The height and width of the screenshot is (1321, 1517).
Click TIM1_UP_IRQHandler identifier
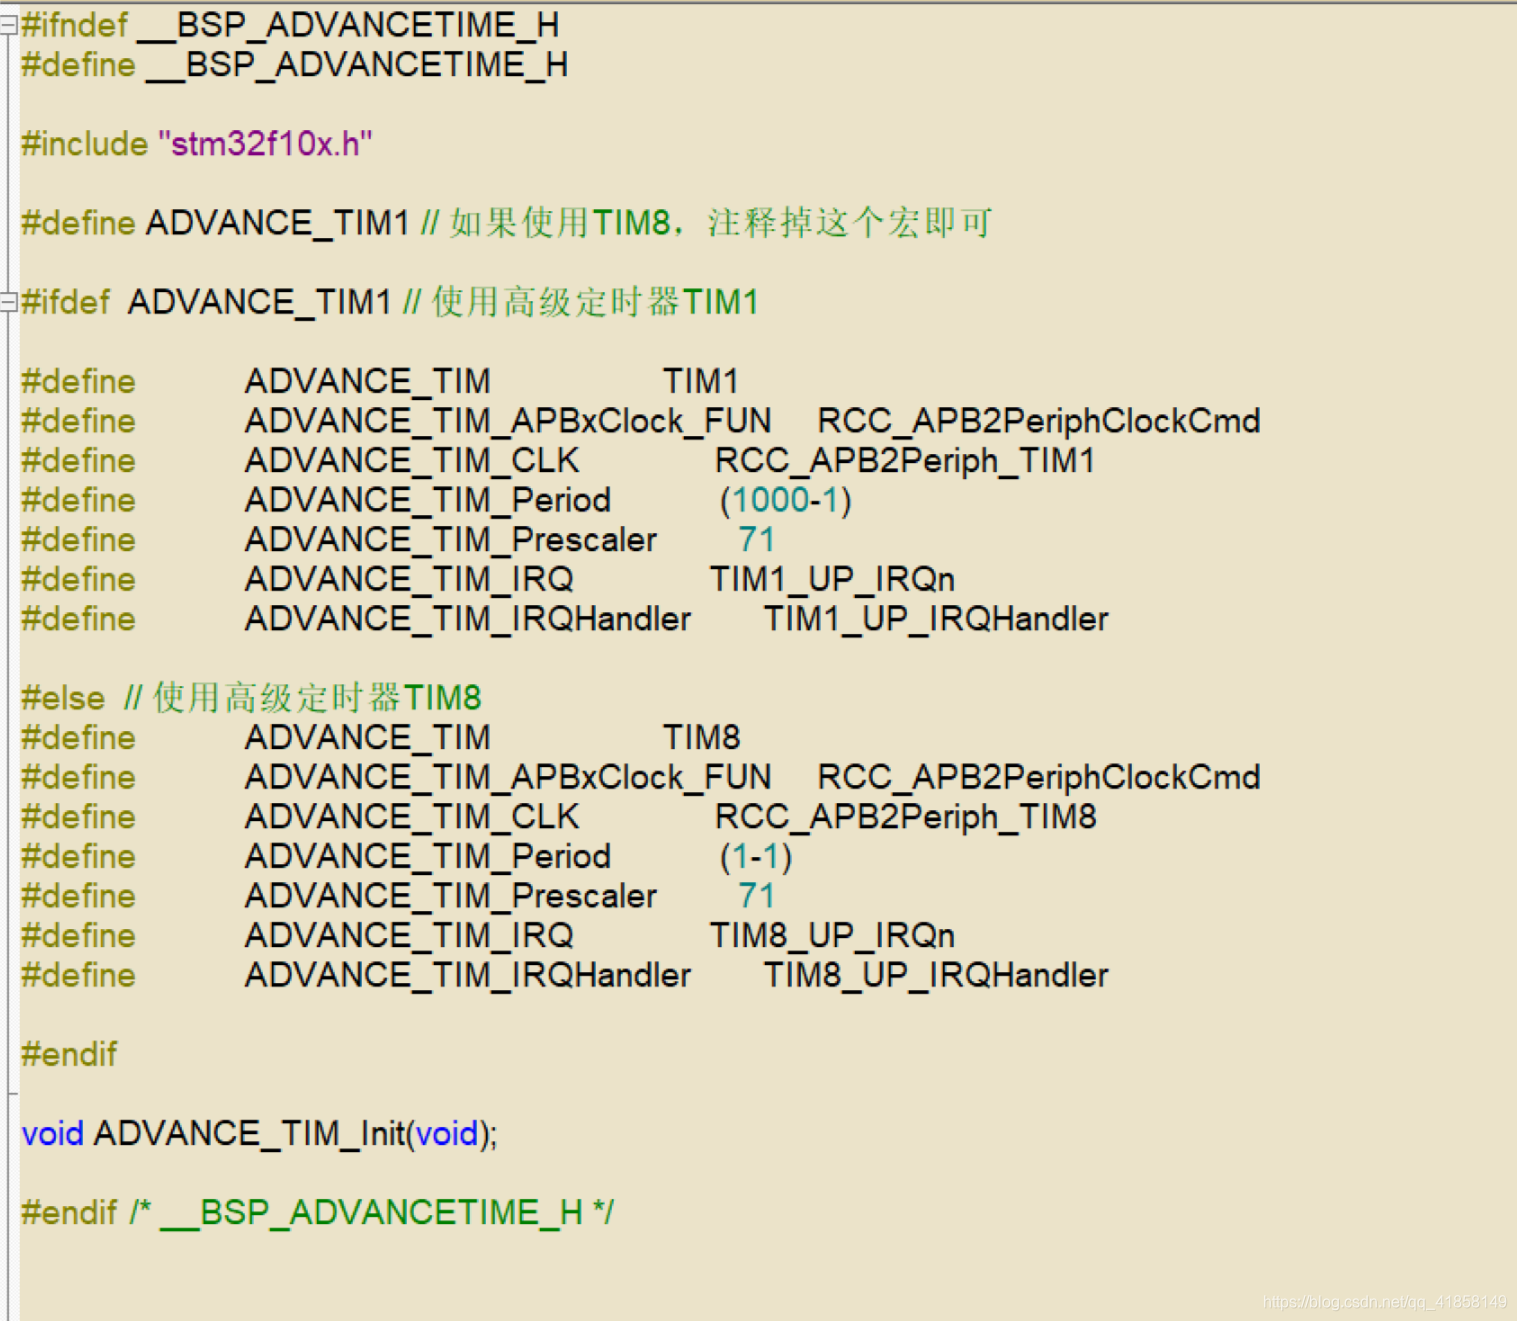(x=936, y=619)
